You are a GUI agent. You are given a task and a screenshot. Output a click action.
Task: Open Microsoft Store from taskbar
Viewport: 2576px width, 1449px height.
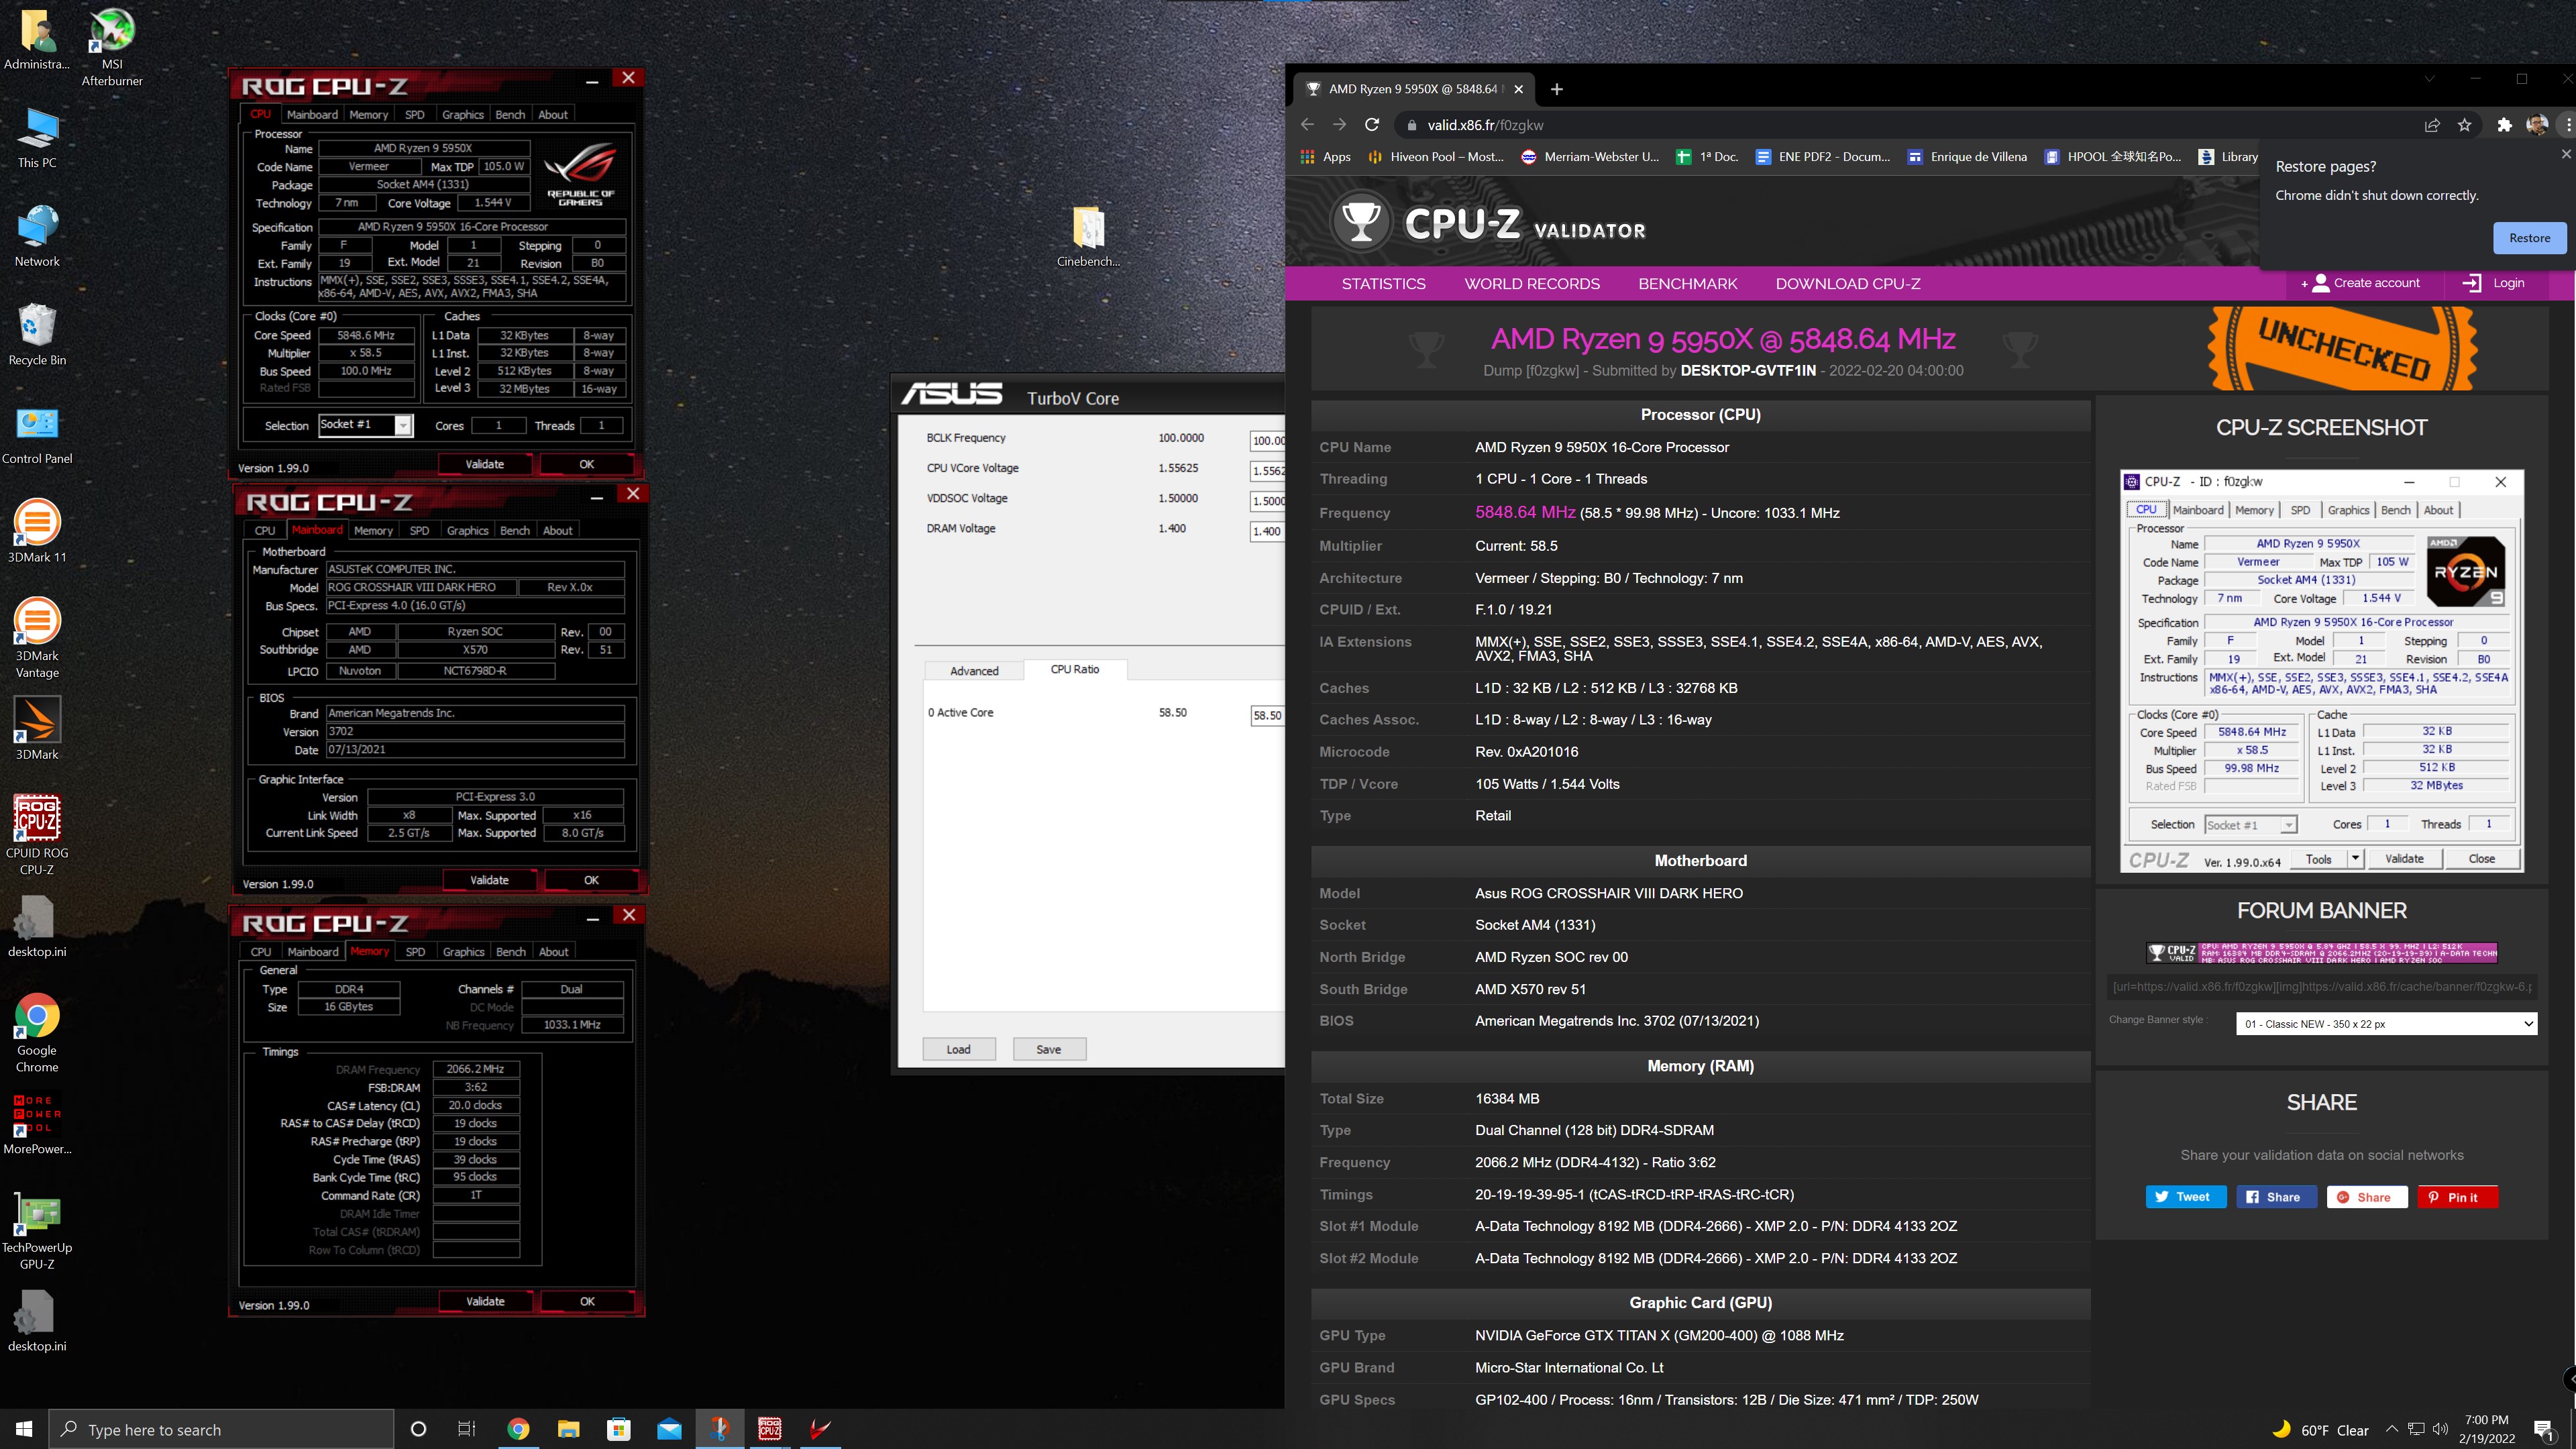pyautogui.click(x=619, y=1429)
